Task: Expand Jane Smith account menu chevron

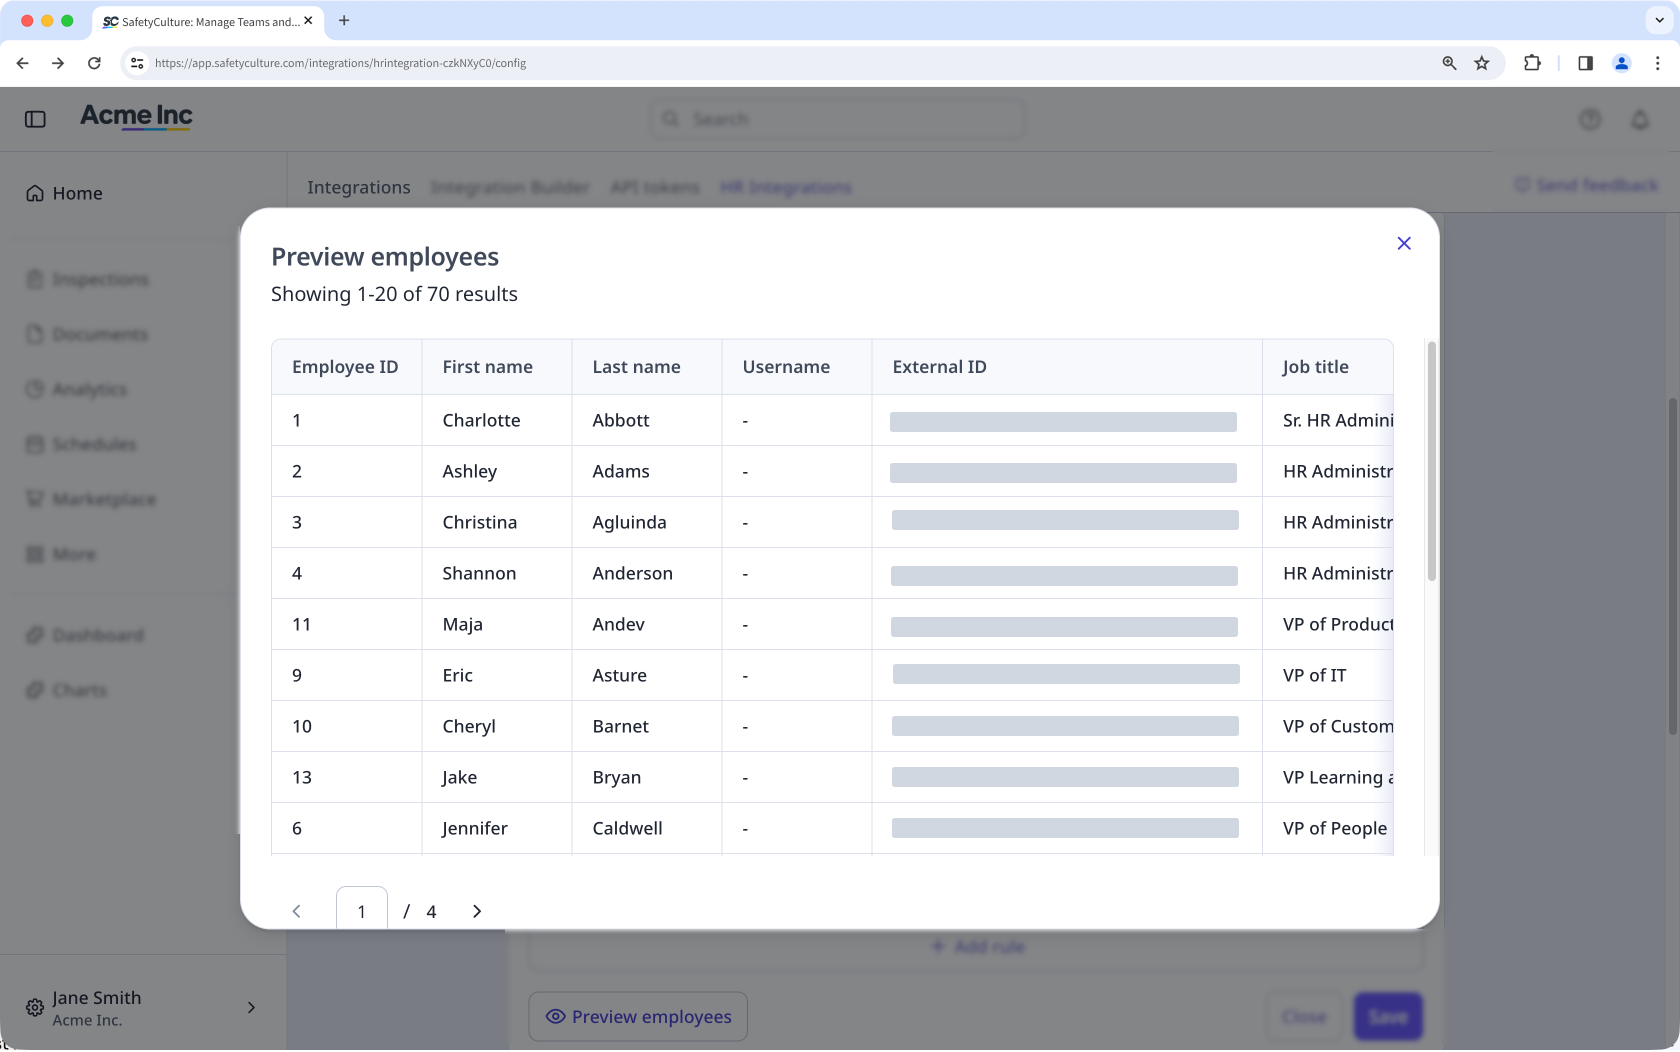Action: (251, 1007)
